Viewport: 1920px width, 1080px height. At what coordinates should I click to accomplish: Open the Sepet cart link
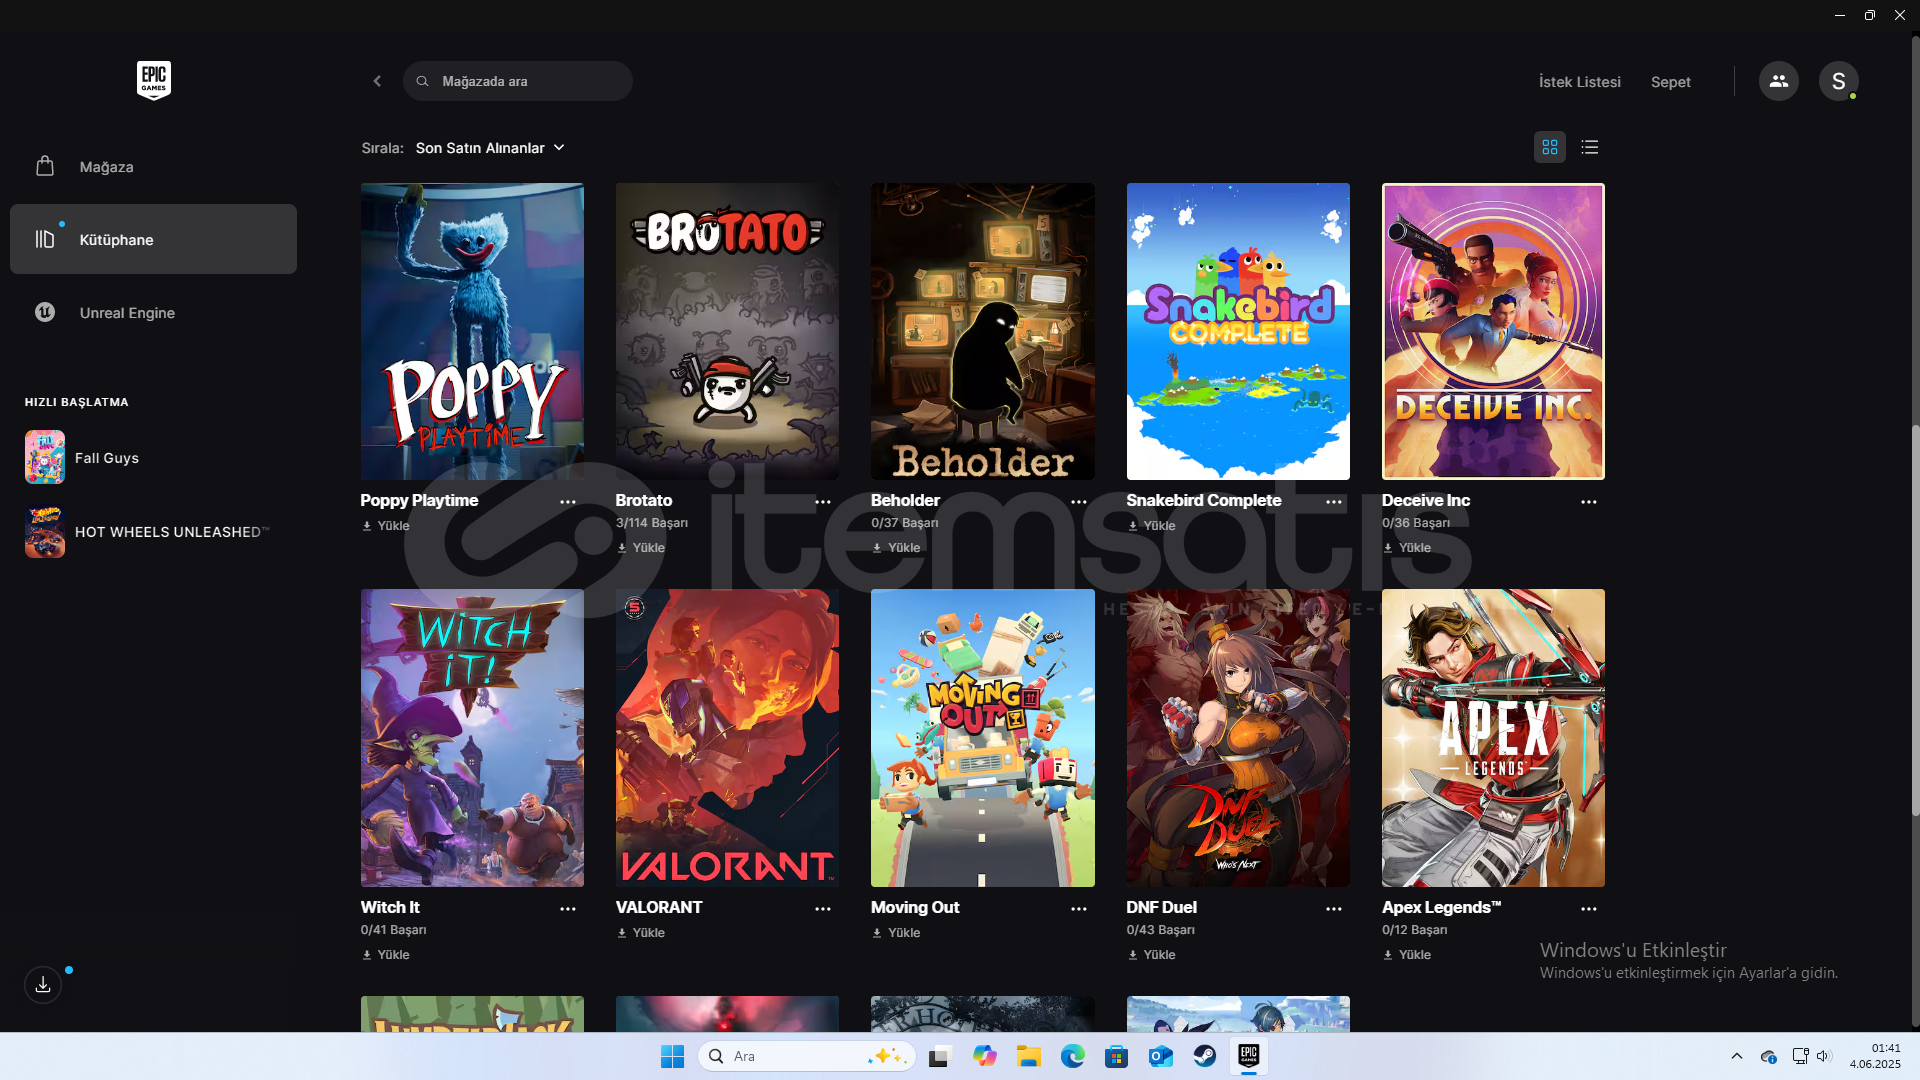tap(1670, 82)
